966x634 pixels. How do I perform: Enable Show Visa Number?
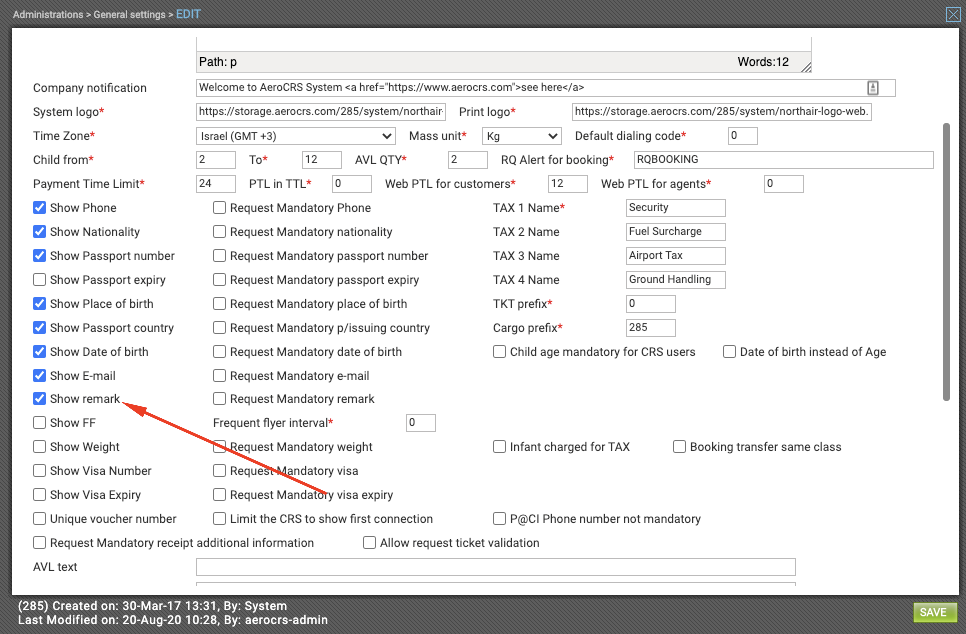[x=39, y=471]
